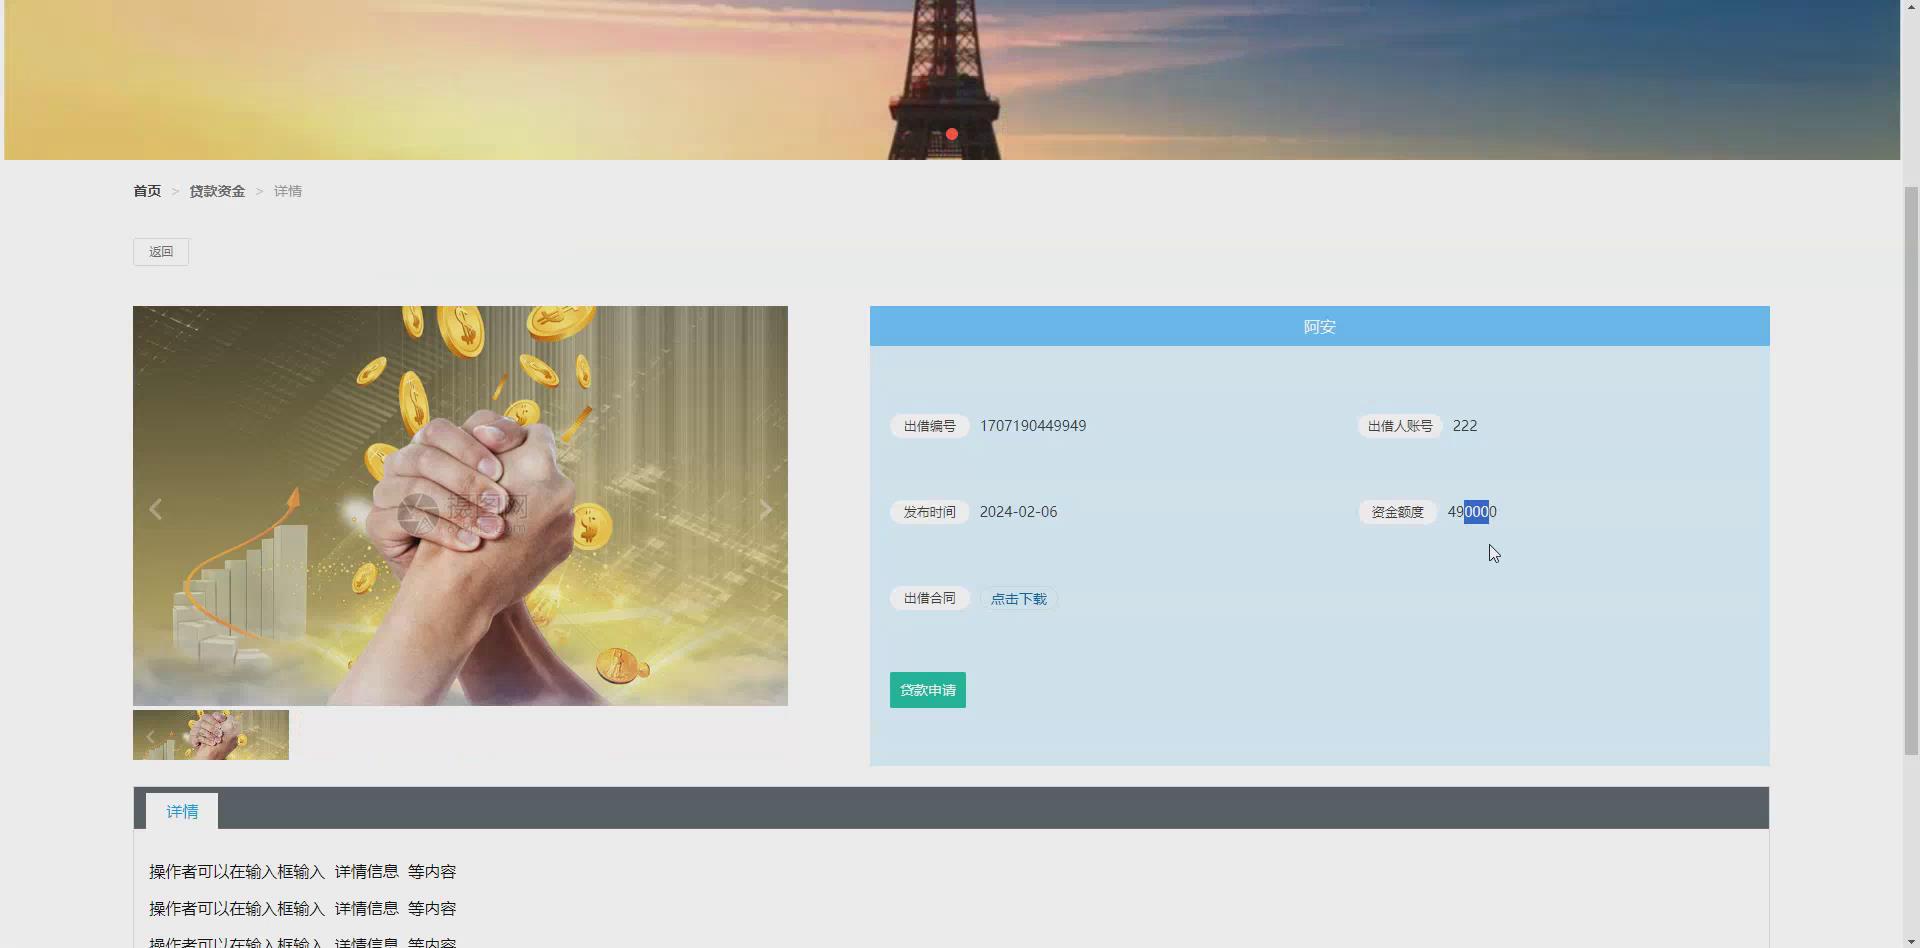Screen dimensions: 1920x948
Task: Click the 资金额度 label
Action: (1397, 512)
